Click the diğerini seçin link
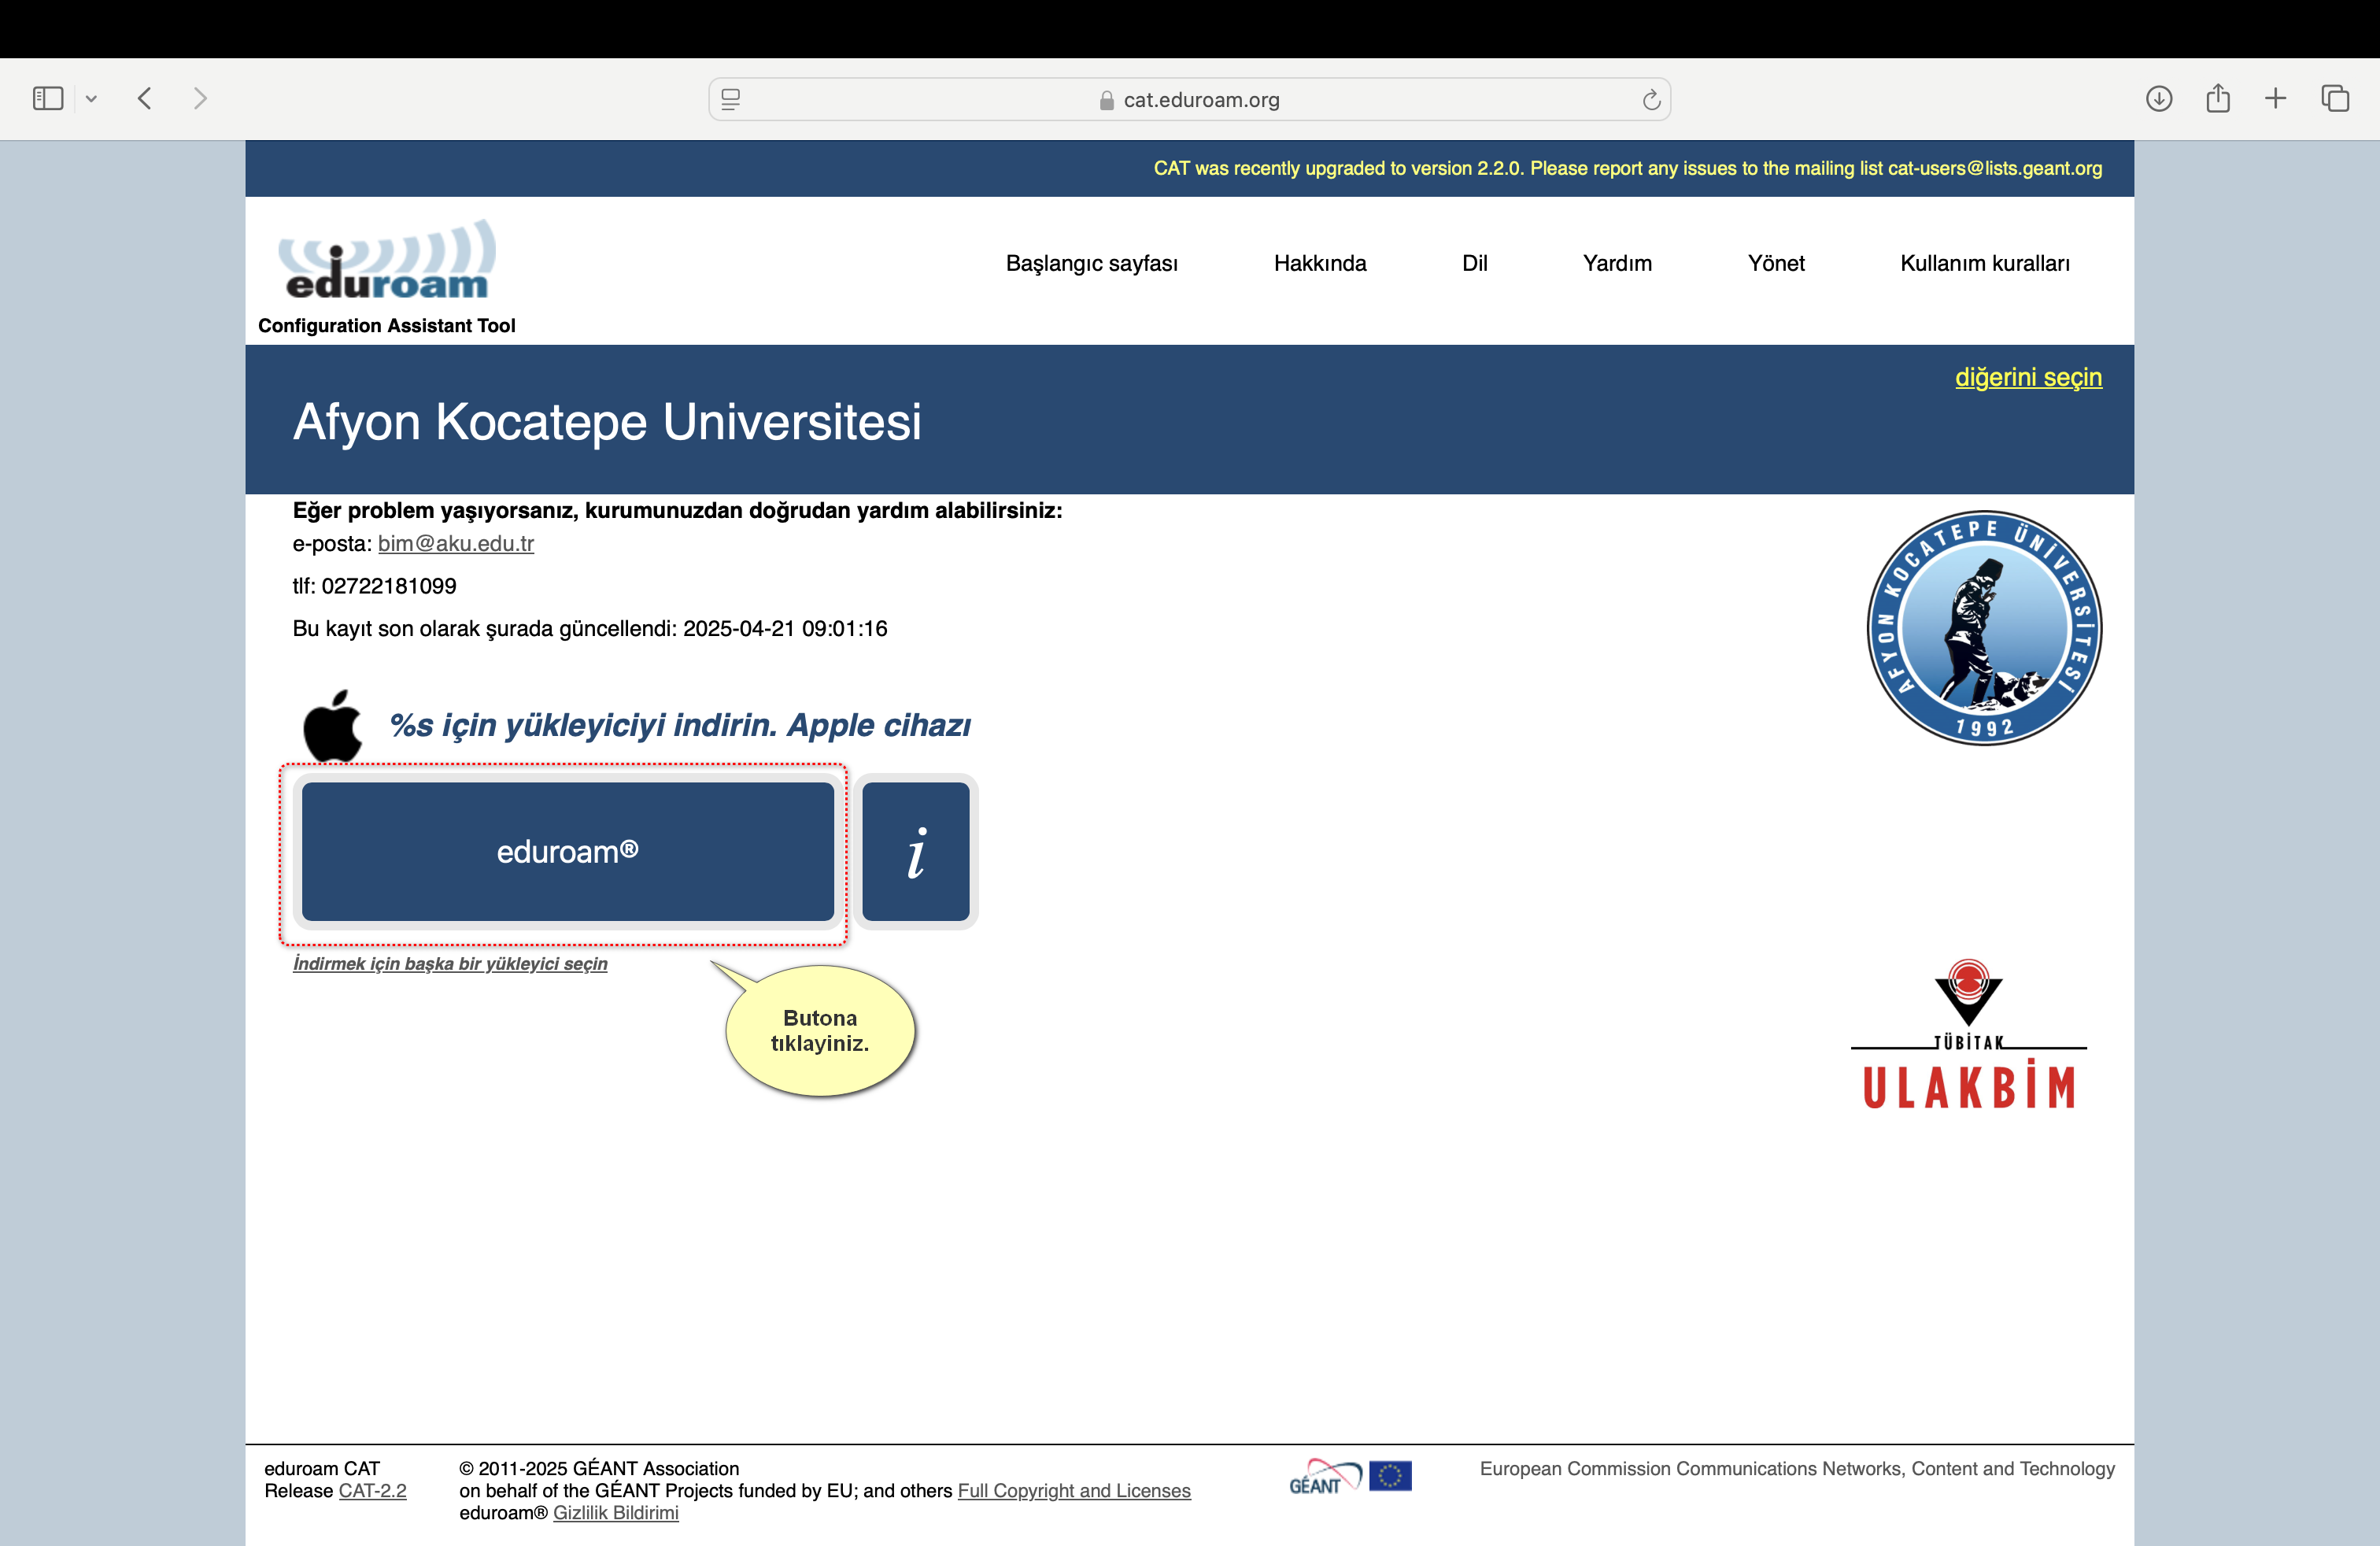The image size is (2380, 1546). pos(2028,377)
